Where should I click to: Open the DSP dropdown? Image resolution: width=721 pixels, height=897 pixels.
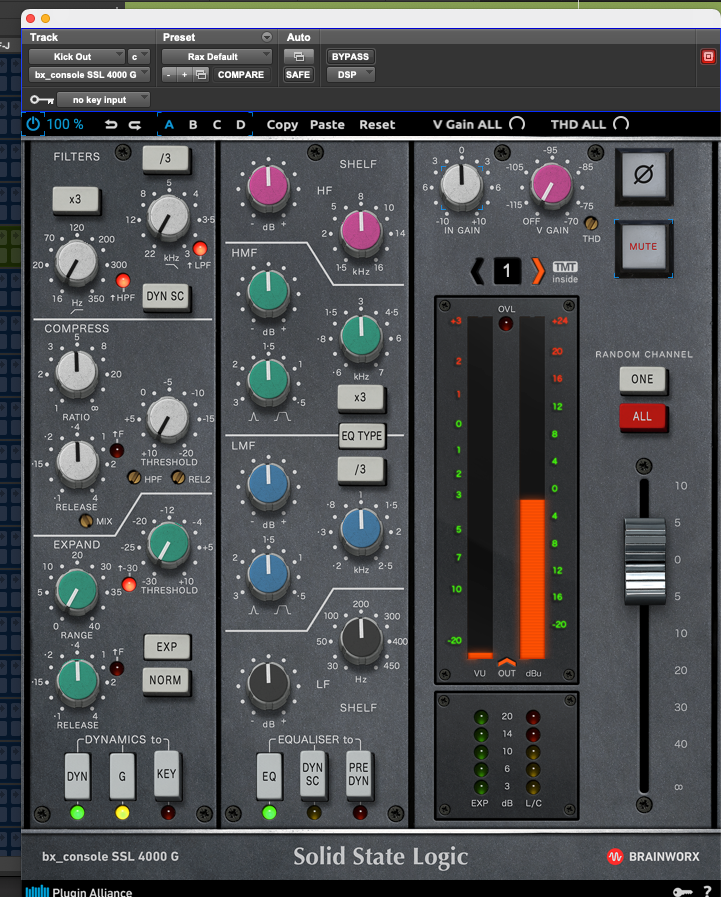coord(351,74)
